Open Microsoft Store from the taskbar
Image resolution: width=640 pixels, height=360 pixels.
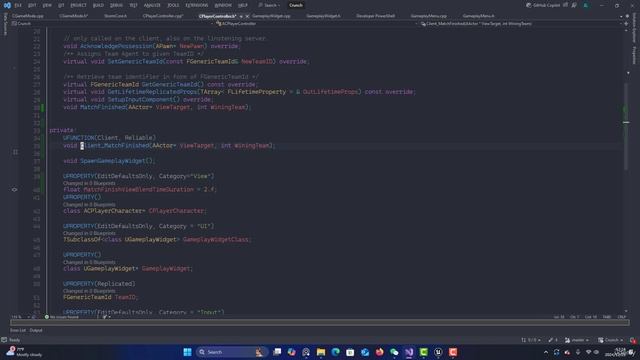click(x=350, y=352)
